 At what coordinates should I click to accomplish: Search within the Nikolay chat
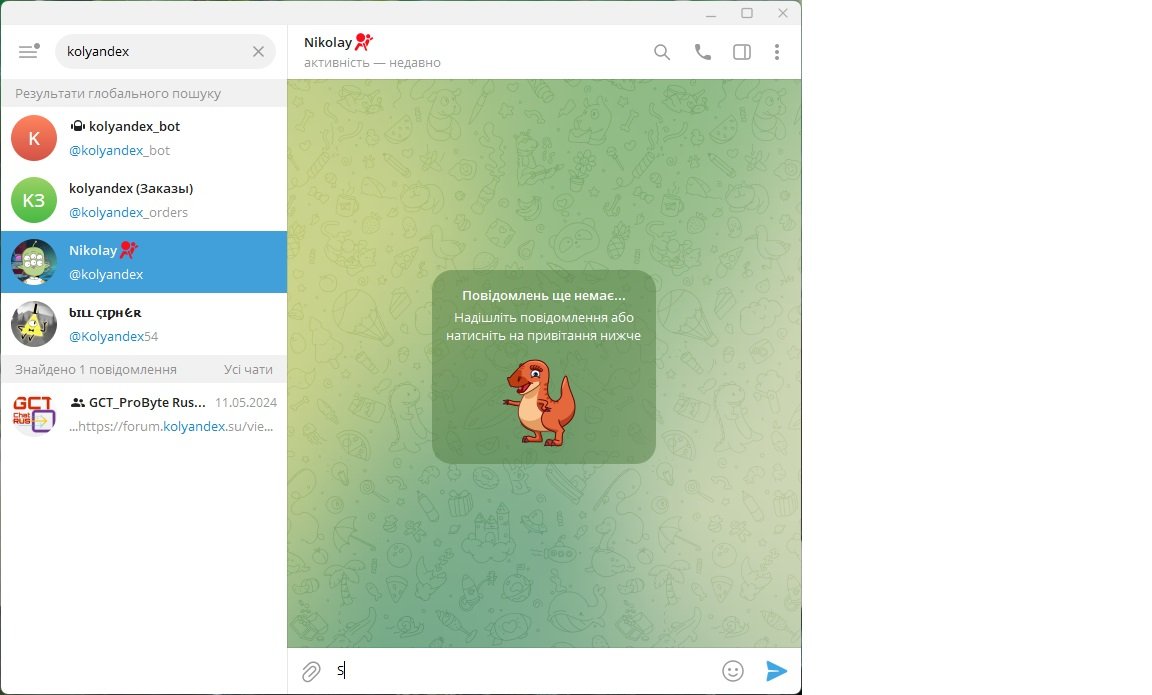coord(662,52)
